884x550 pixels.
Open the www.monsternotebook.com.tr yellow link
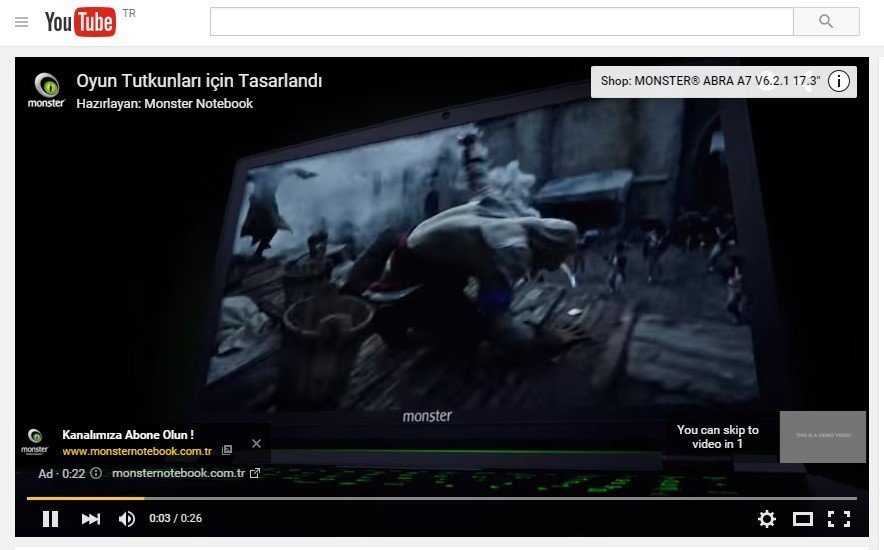tap(137, 451)
